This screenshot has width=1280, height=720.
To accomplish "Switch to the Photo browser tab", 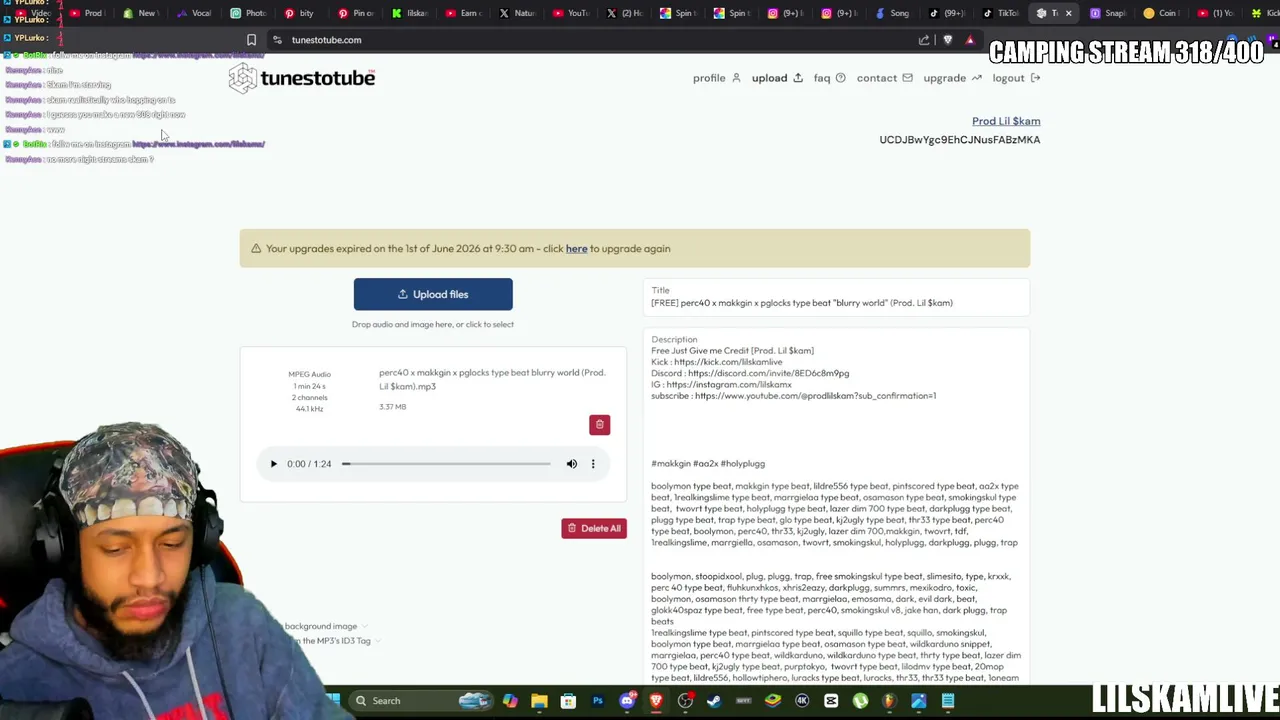I will (248, 13).
